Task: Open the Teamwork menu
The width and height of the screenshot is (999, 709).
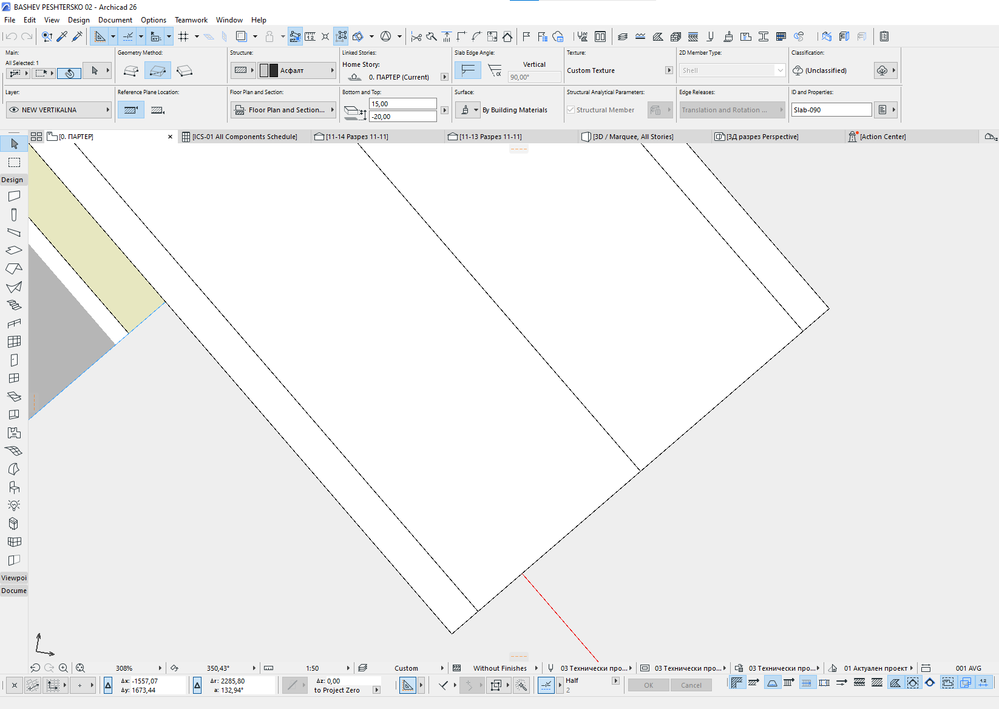Action: pyautogui.click(x=191, y=20)
